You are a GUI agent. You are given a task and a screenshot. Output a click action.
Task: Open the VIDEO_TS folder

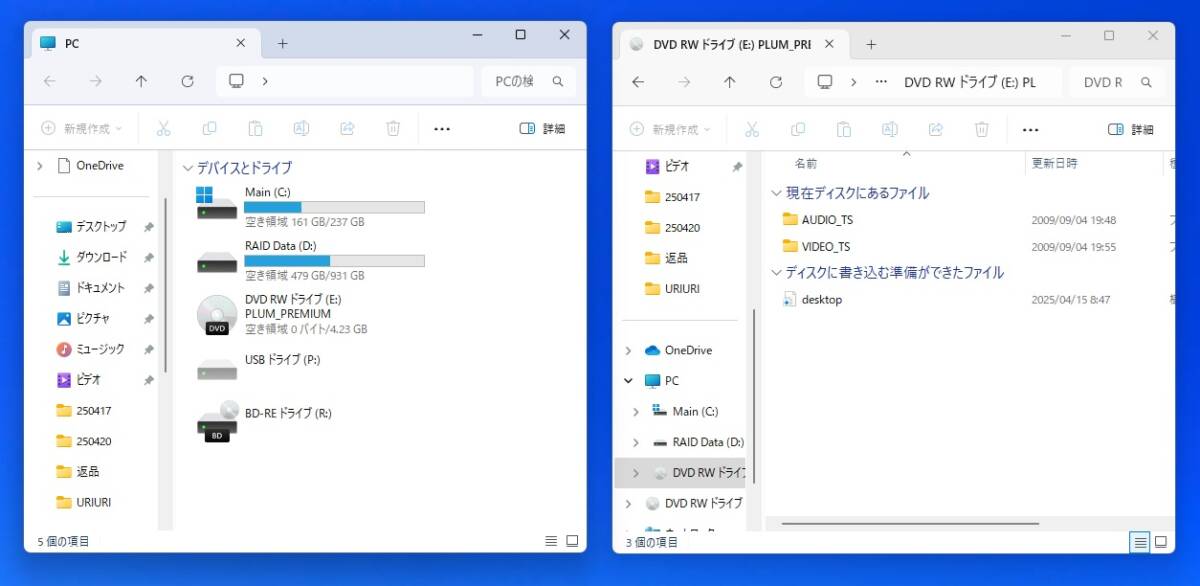pyautogui.click(x=816, y=246)
